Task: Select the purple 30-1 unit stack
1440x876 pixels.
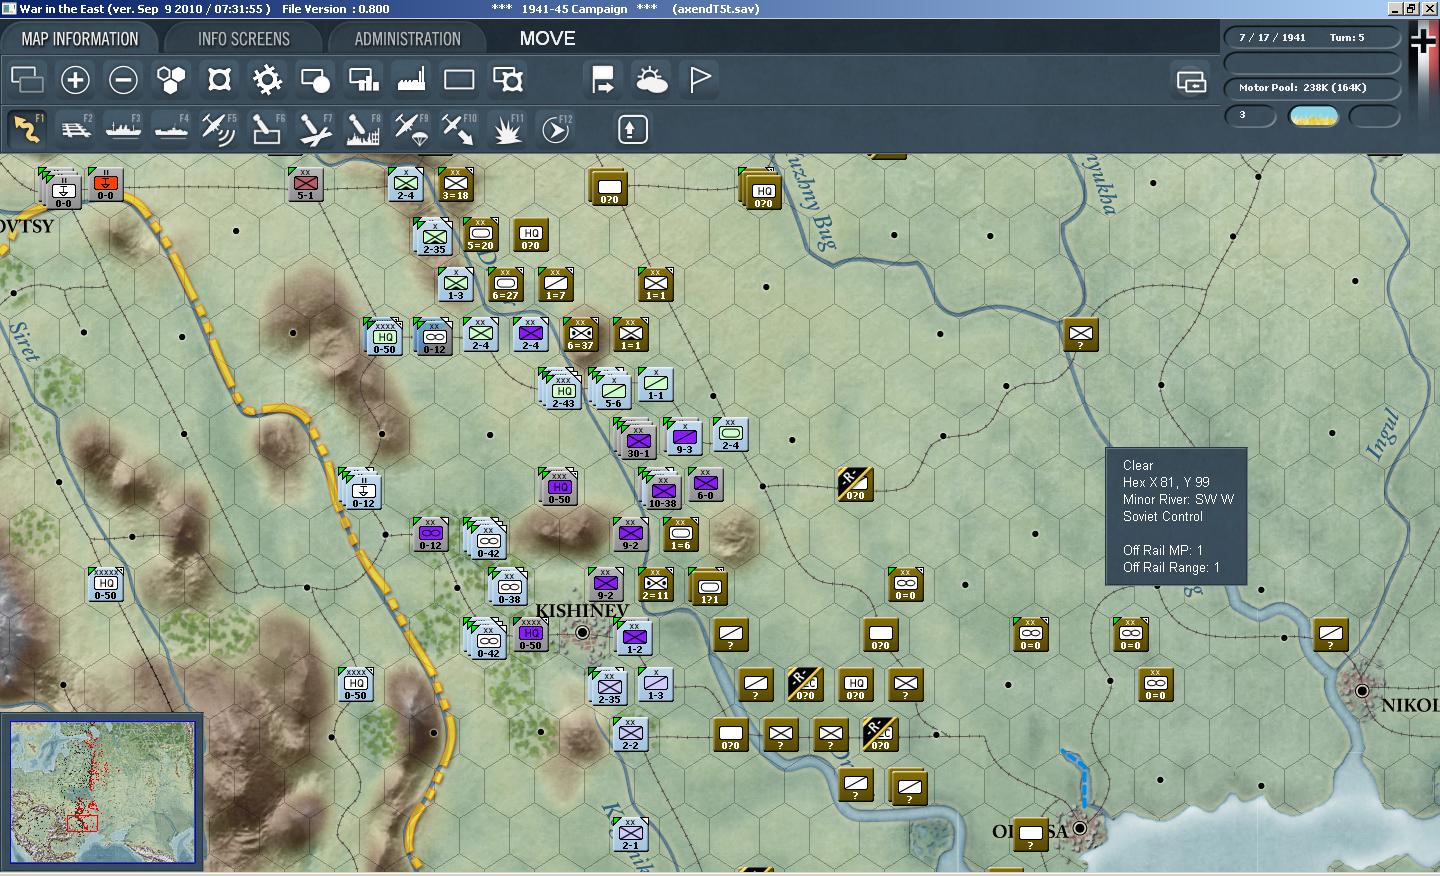Action: tap(637, 438)
